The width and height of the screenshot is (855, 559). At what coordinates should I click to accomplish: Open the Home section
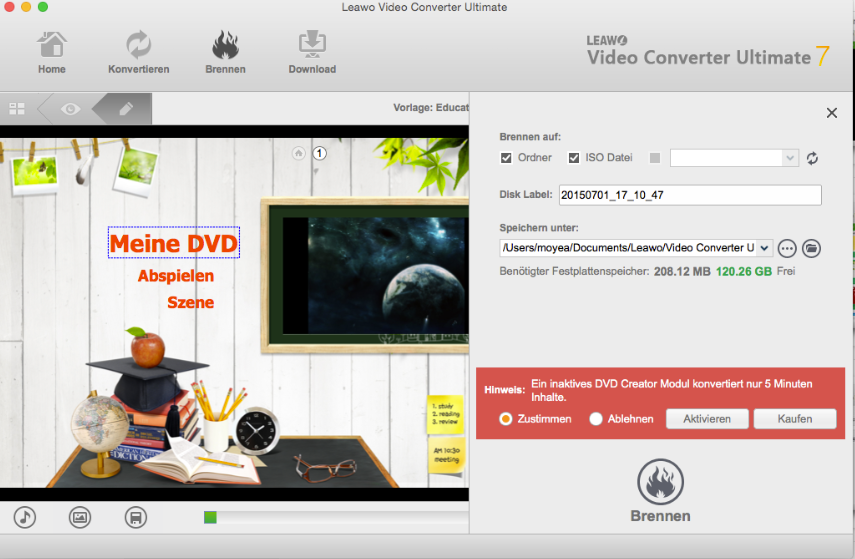[x=52, y=53]
